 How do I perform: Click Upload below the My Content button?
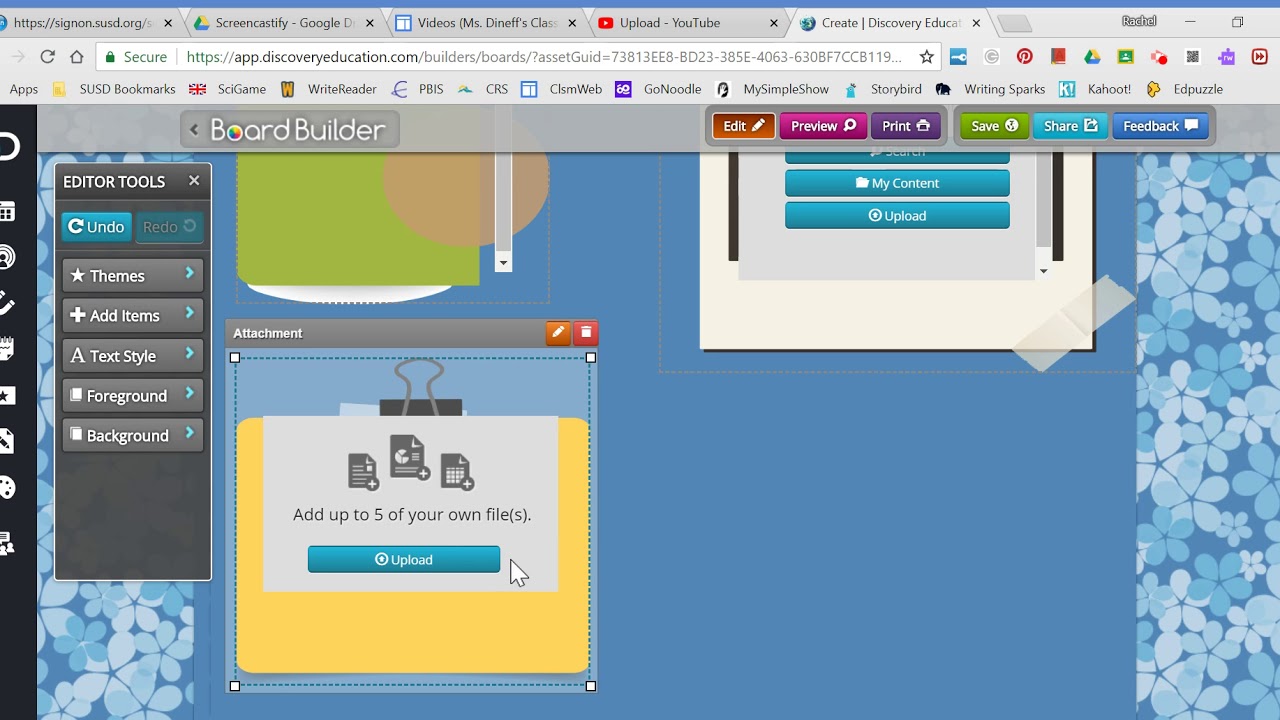tap(897, 215)
